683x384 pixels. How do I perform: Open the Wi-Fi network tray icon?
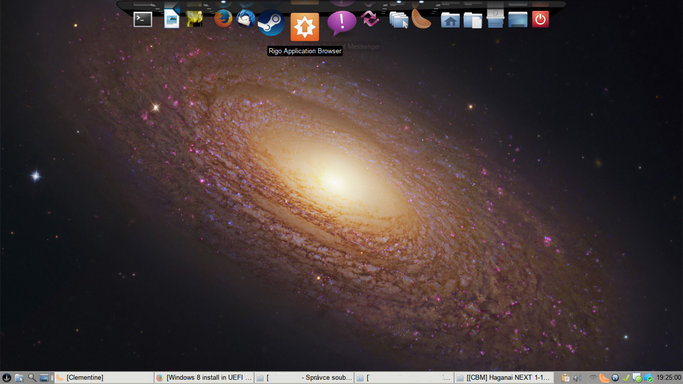click(593, 378)
